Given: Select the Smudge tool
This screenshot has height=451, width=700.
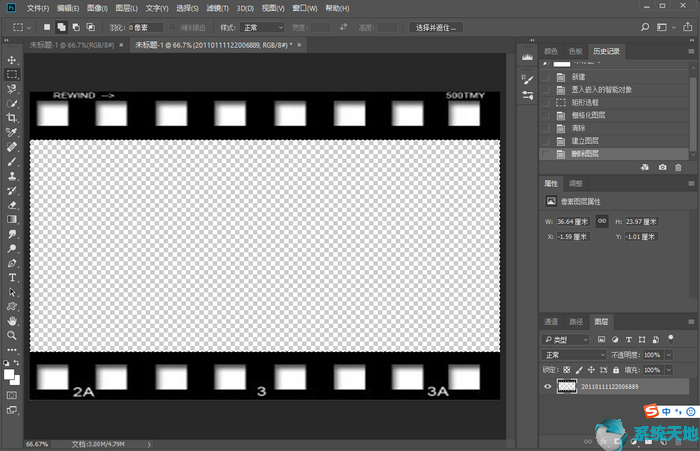Looking at the screenshot, I should [12, 234].
